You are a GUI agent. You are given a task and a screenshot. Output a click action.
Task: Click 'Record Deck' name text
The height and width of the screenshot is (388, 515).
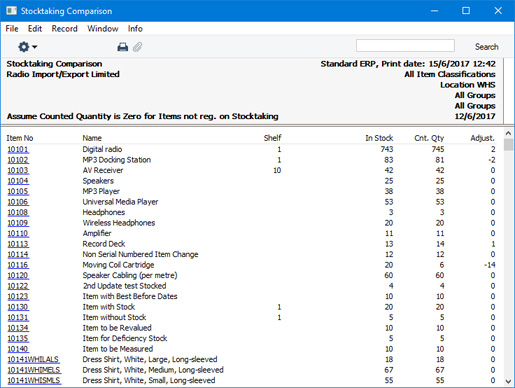coord(104,244)
